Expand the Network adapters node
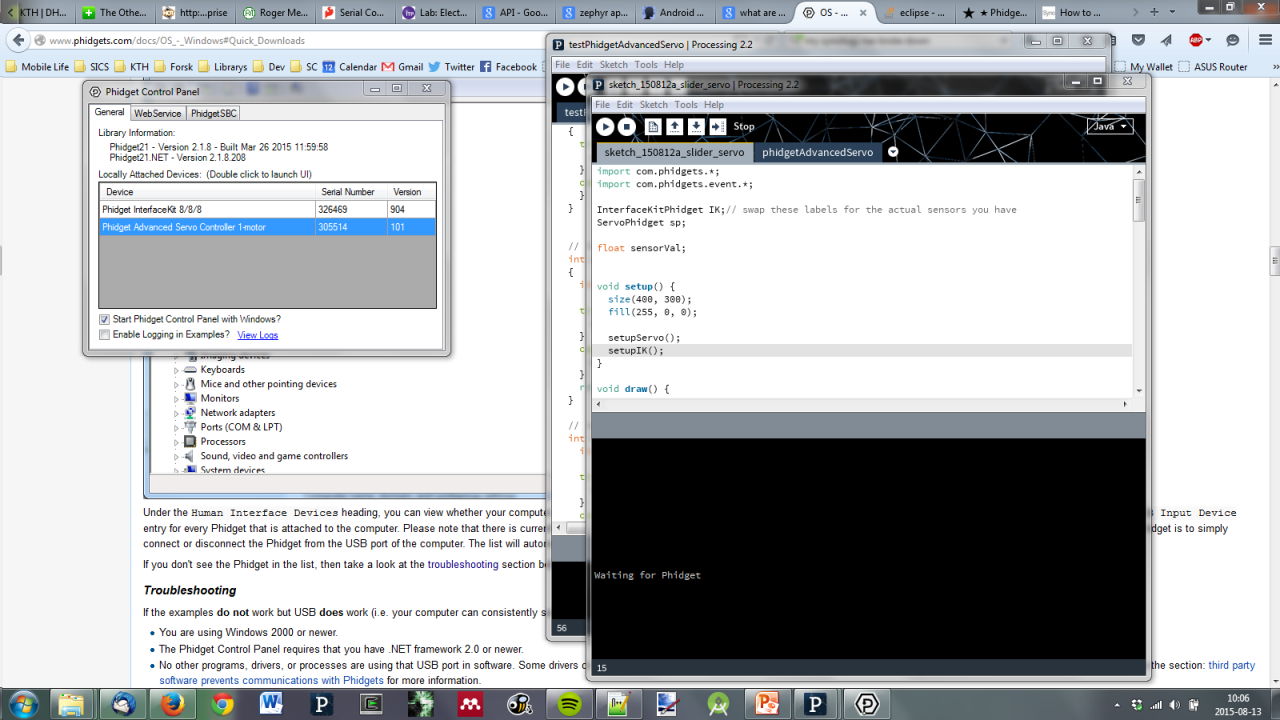 click(x=177, y=413)
